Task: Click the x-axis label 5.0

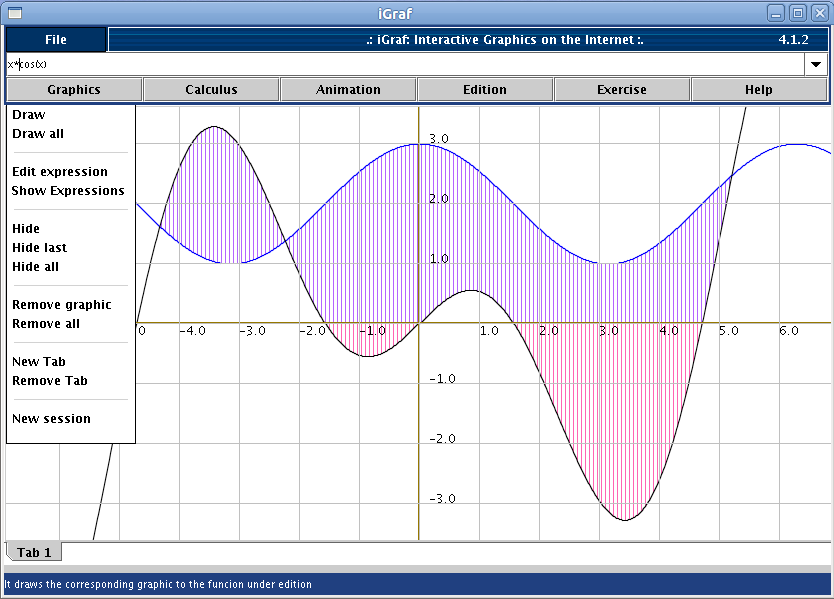Action: pyautogui.click(x=729, y=331)
